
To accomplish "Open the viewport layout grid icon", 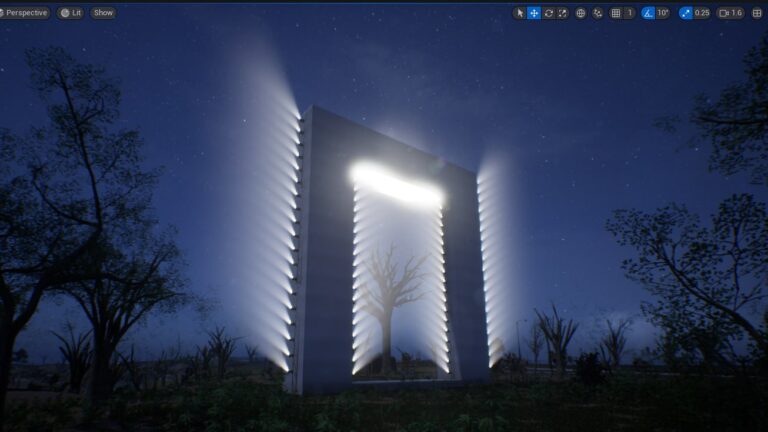I will click(757, 13).
